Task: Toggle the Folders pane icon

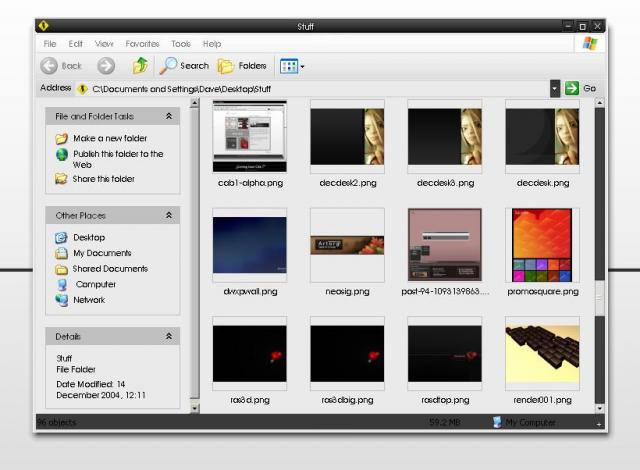Action: tap(225, 66)
